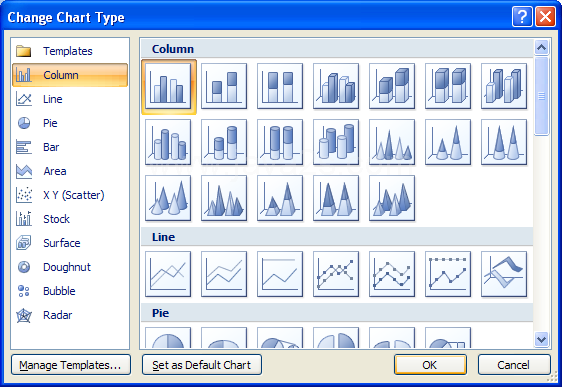Switch to Line chart category
Image resolution: width=562 pixels, height=387 pixels.
click(70, 99)
